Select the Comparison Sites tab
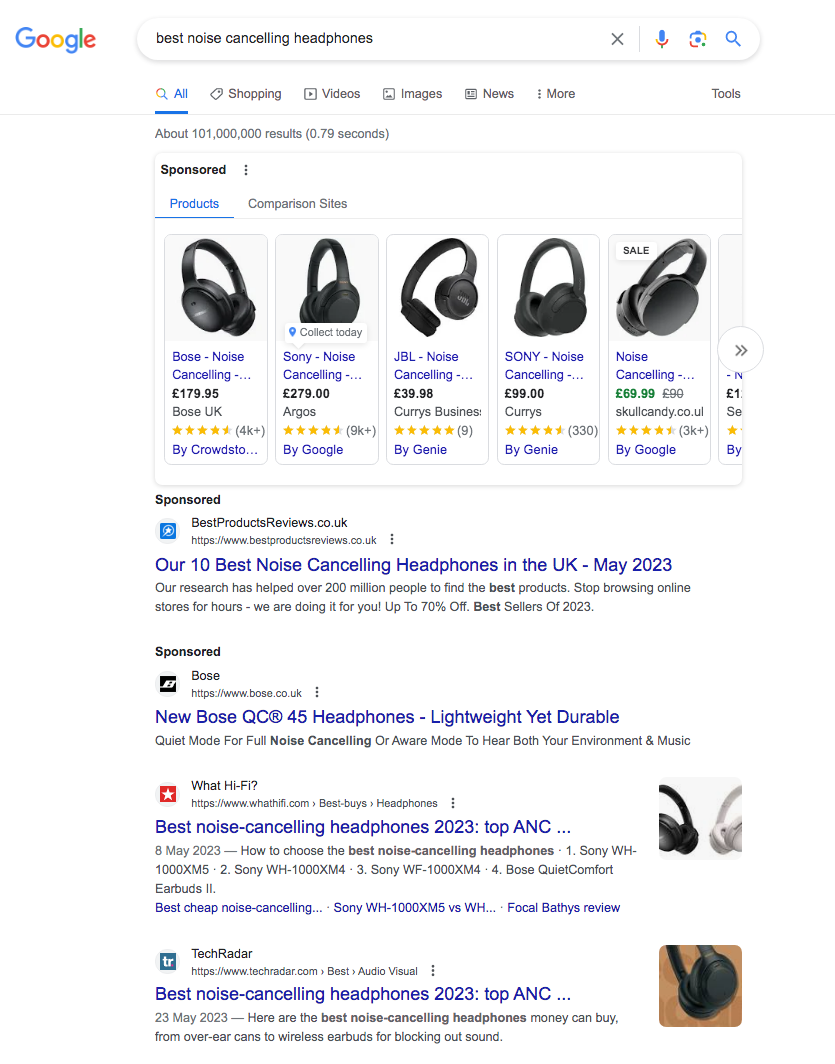835x1064 pixels. tap(297, 204)
